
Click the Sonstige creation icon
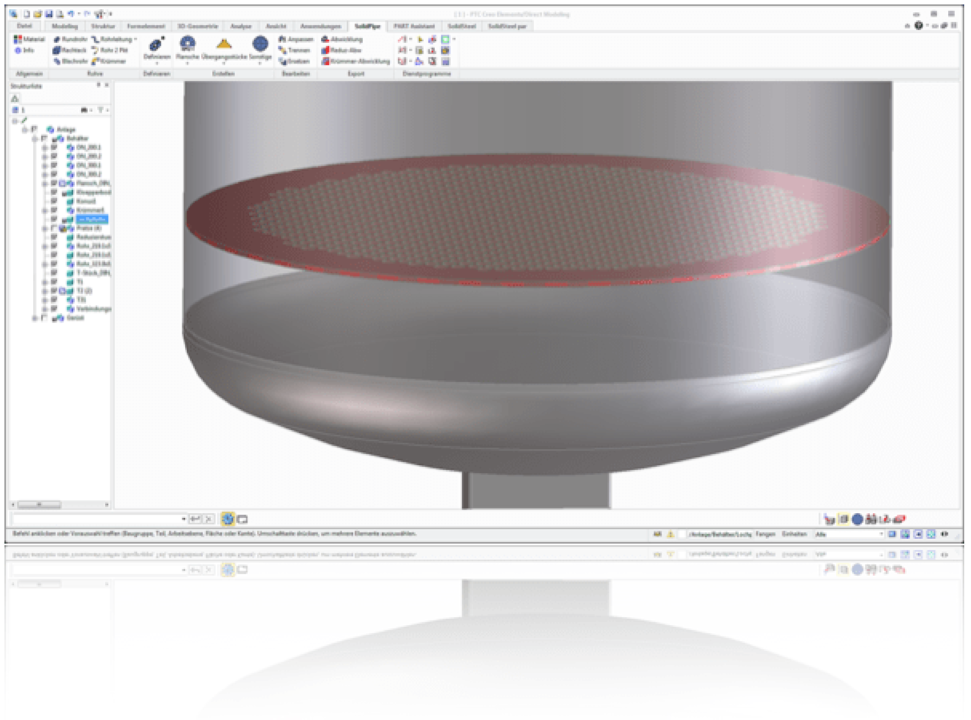[260, 44]
